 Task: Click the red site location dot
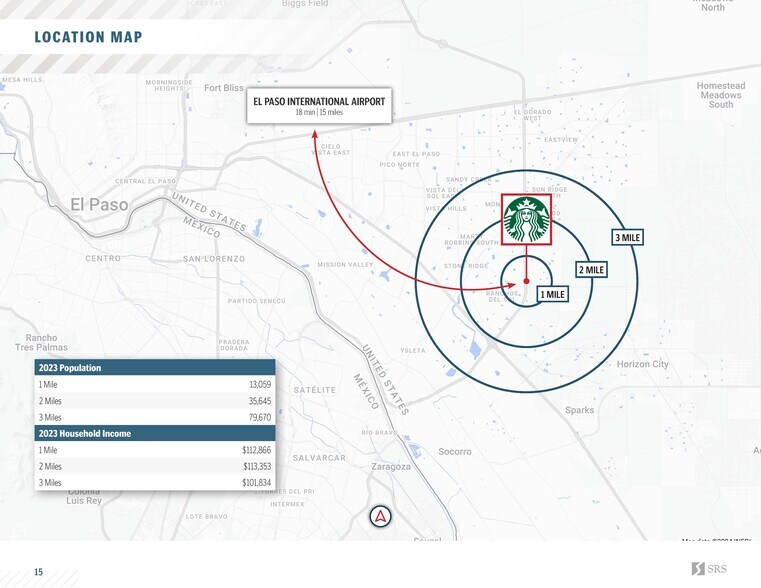click(526, 282)
